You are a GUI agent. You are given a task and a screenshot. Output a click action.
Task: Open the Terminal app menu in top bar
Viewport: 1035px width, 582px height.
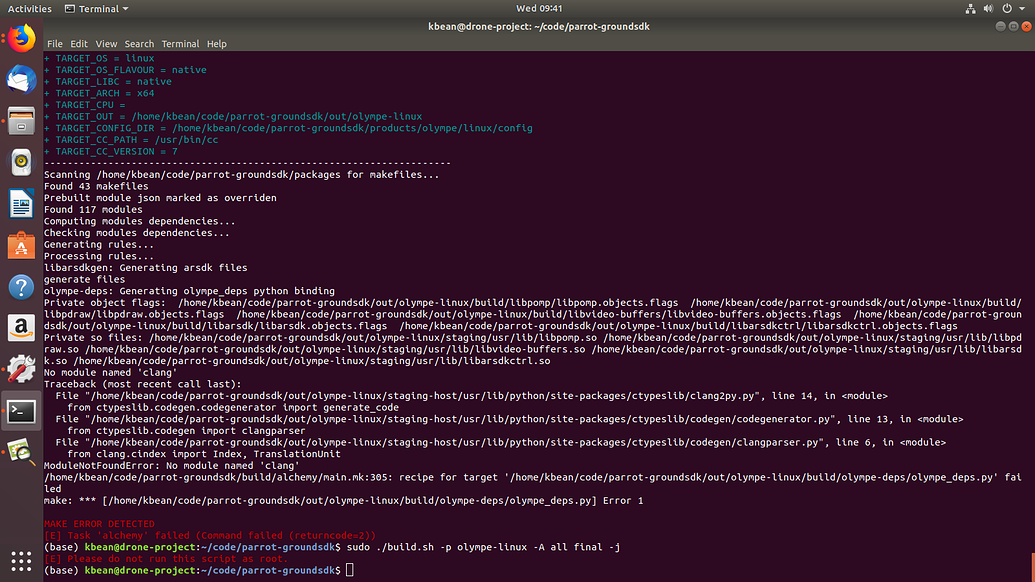pos(97,8)
